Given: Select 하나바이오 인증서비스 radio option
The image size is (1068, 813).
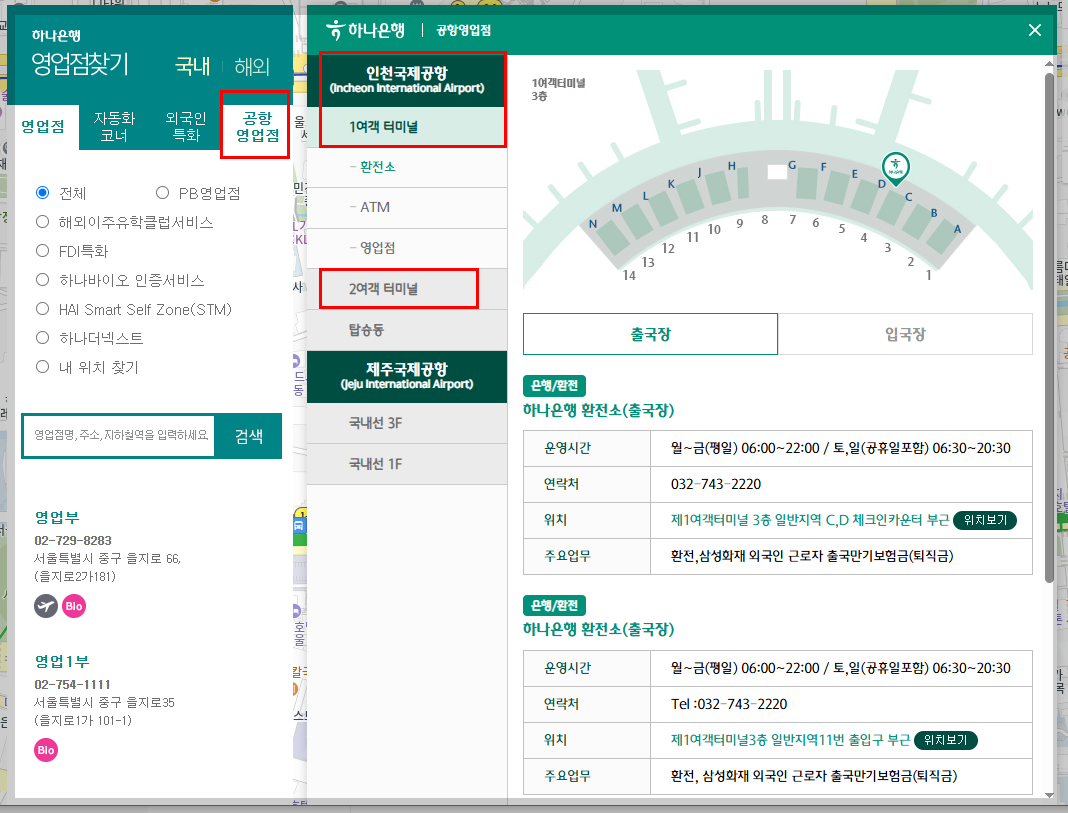Looking at the screenshot, I should coord(43,280).
